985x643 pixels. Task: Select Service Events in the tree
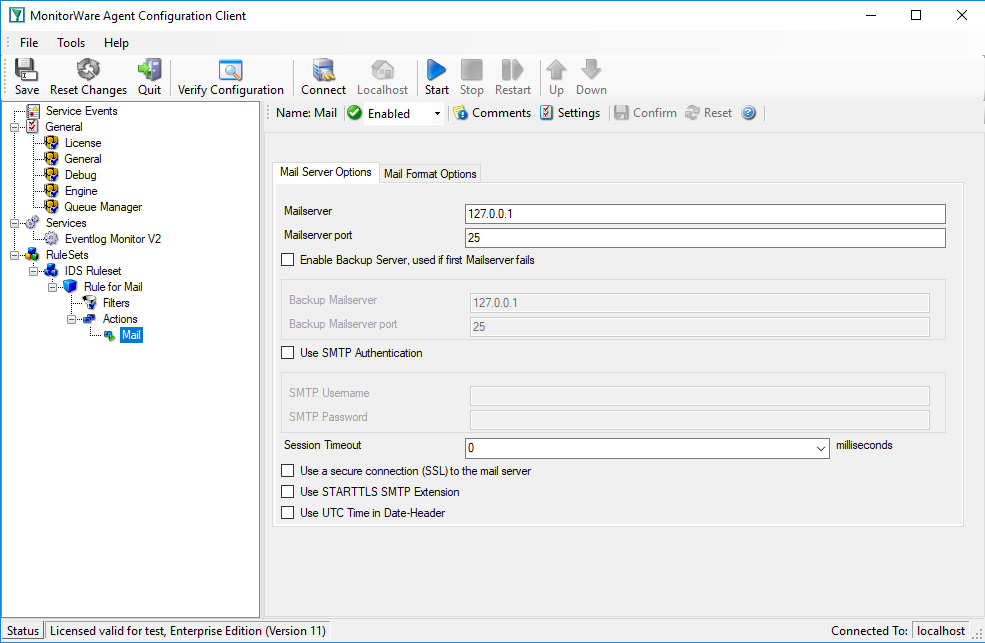pyautogui.click(x=82, y=111)
